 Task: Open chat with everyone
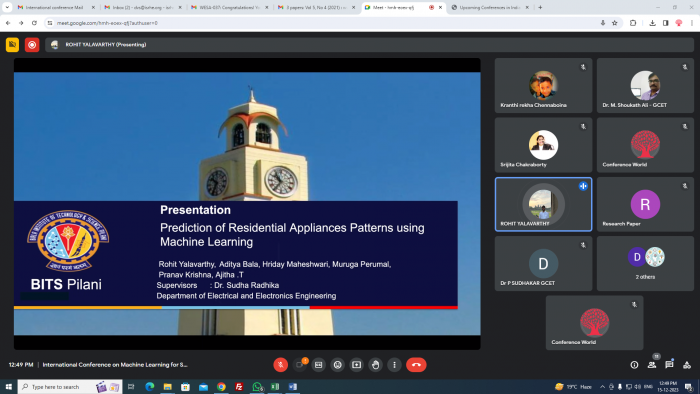coord(669,365)
